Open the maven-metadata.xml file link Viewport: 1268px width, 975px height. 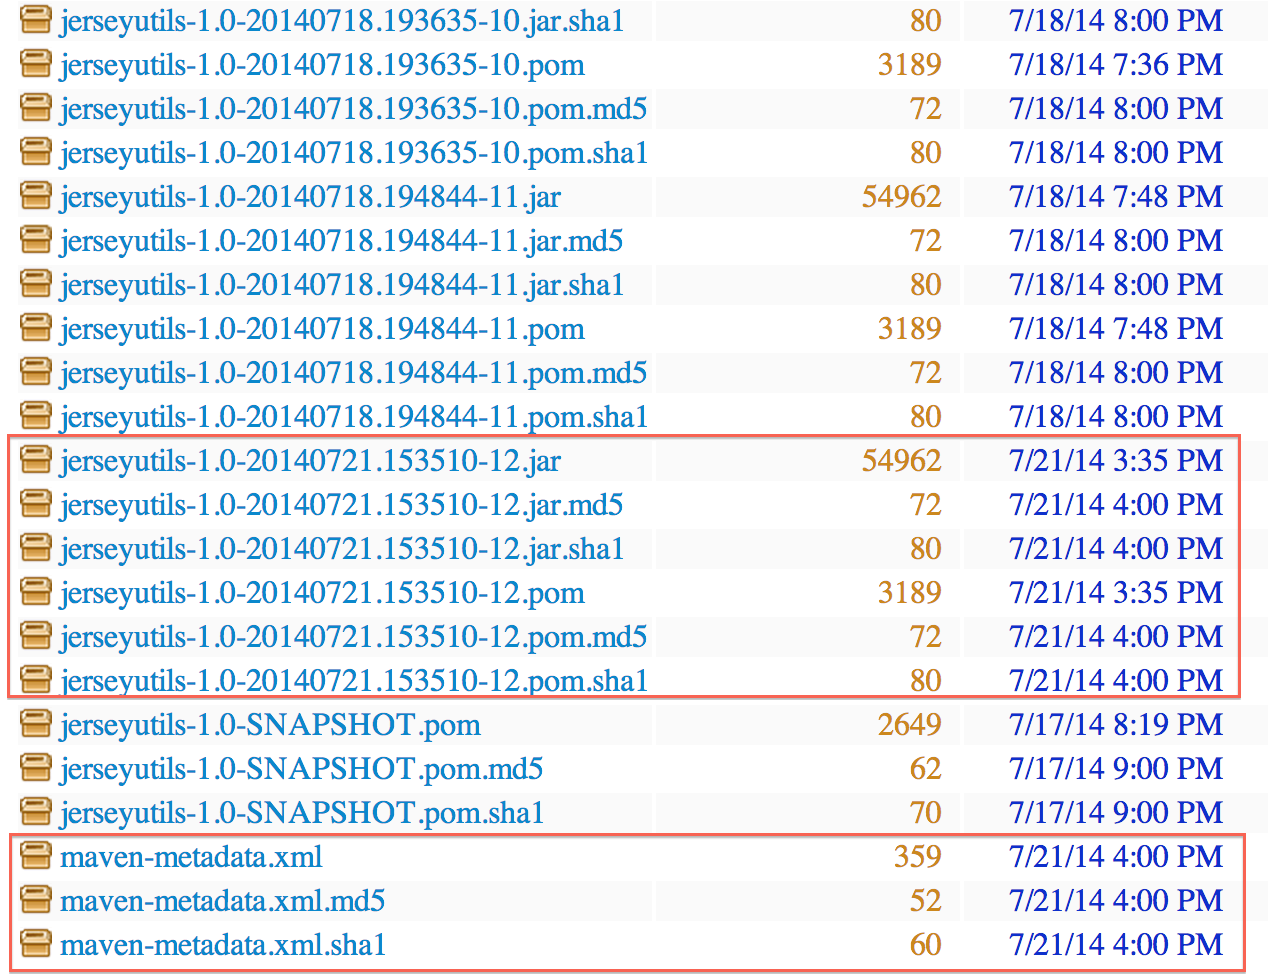tap(191, 857)
